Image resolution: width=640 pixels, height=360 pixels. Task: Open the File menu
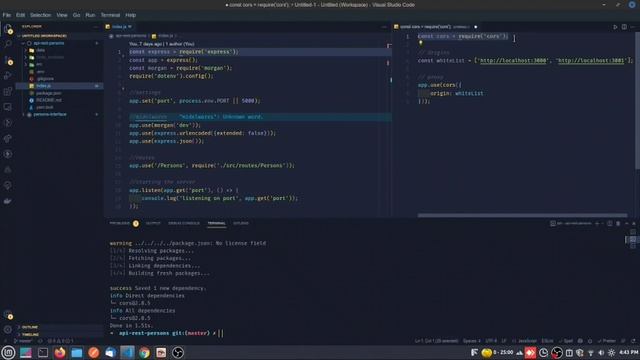pos(7,15)
